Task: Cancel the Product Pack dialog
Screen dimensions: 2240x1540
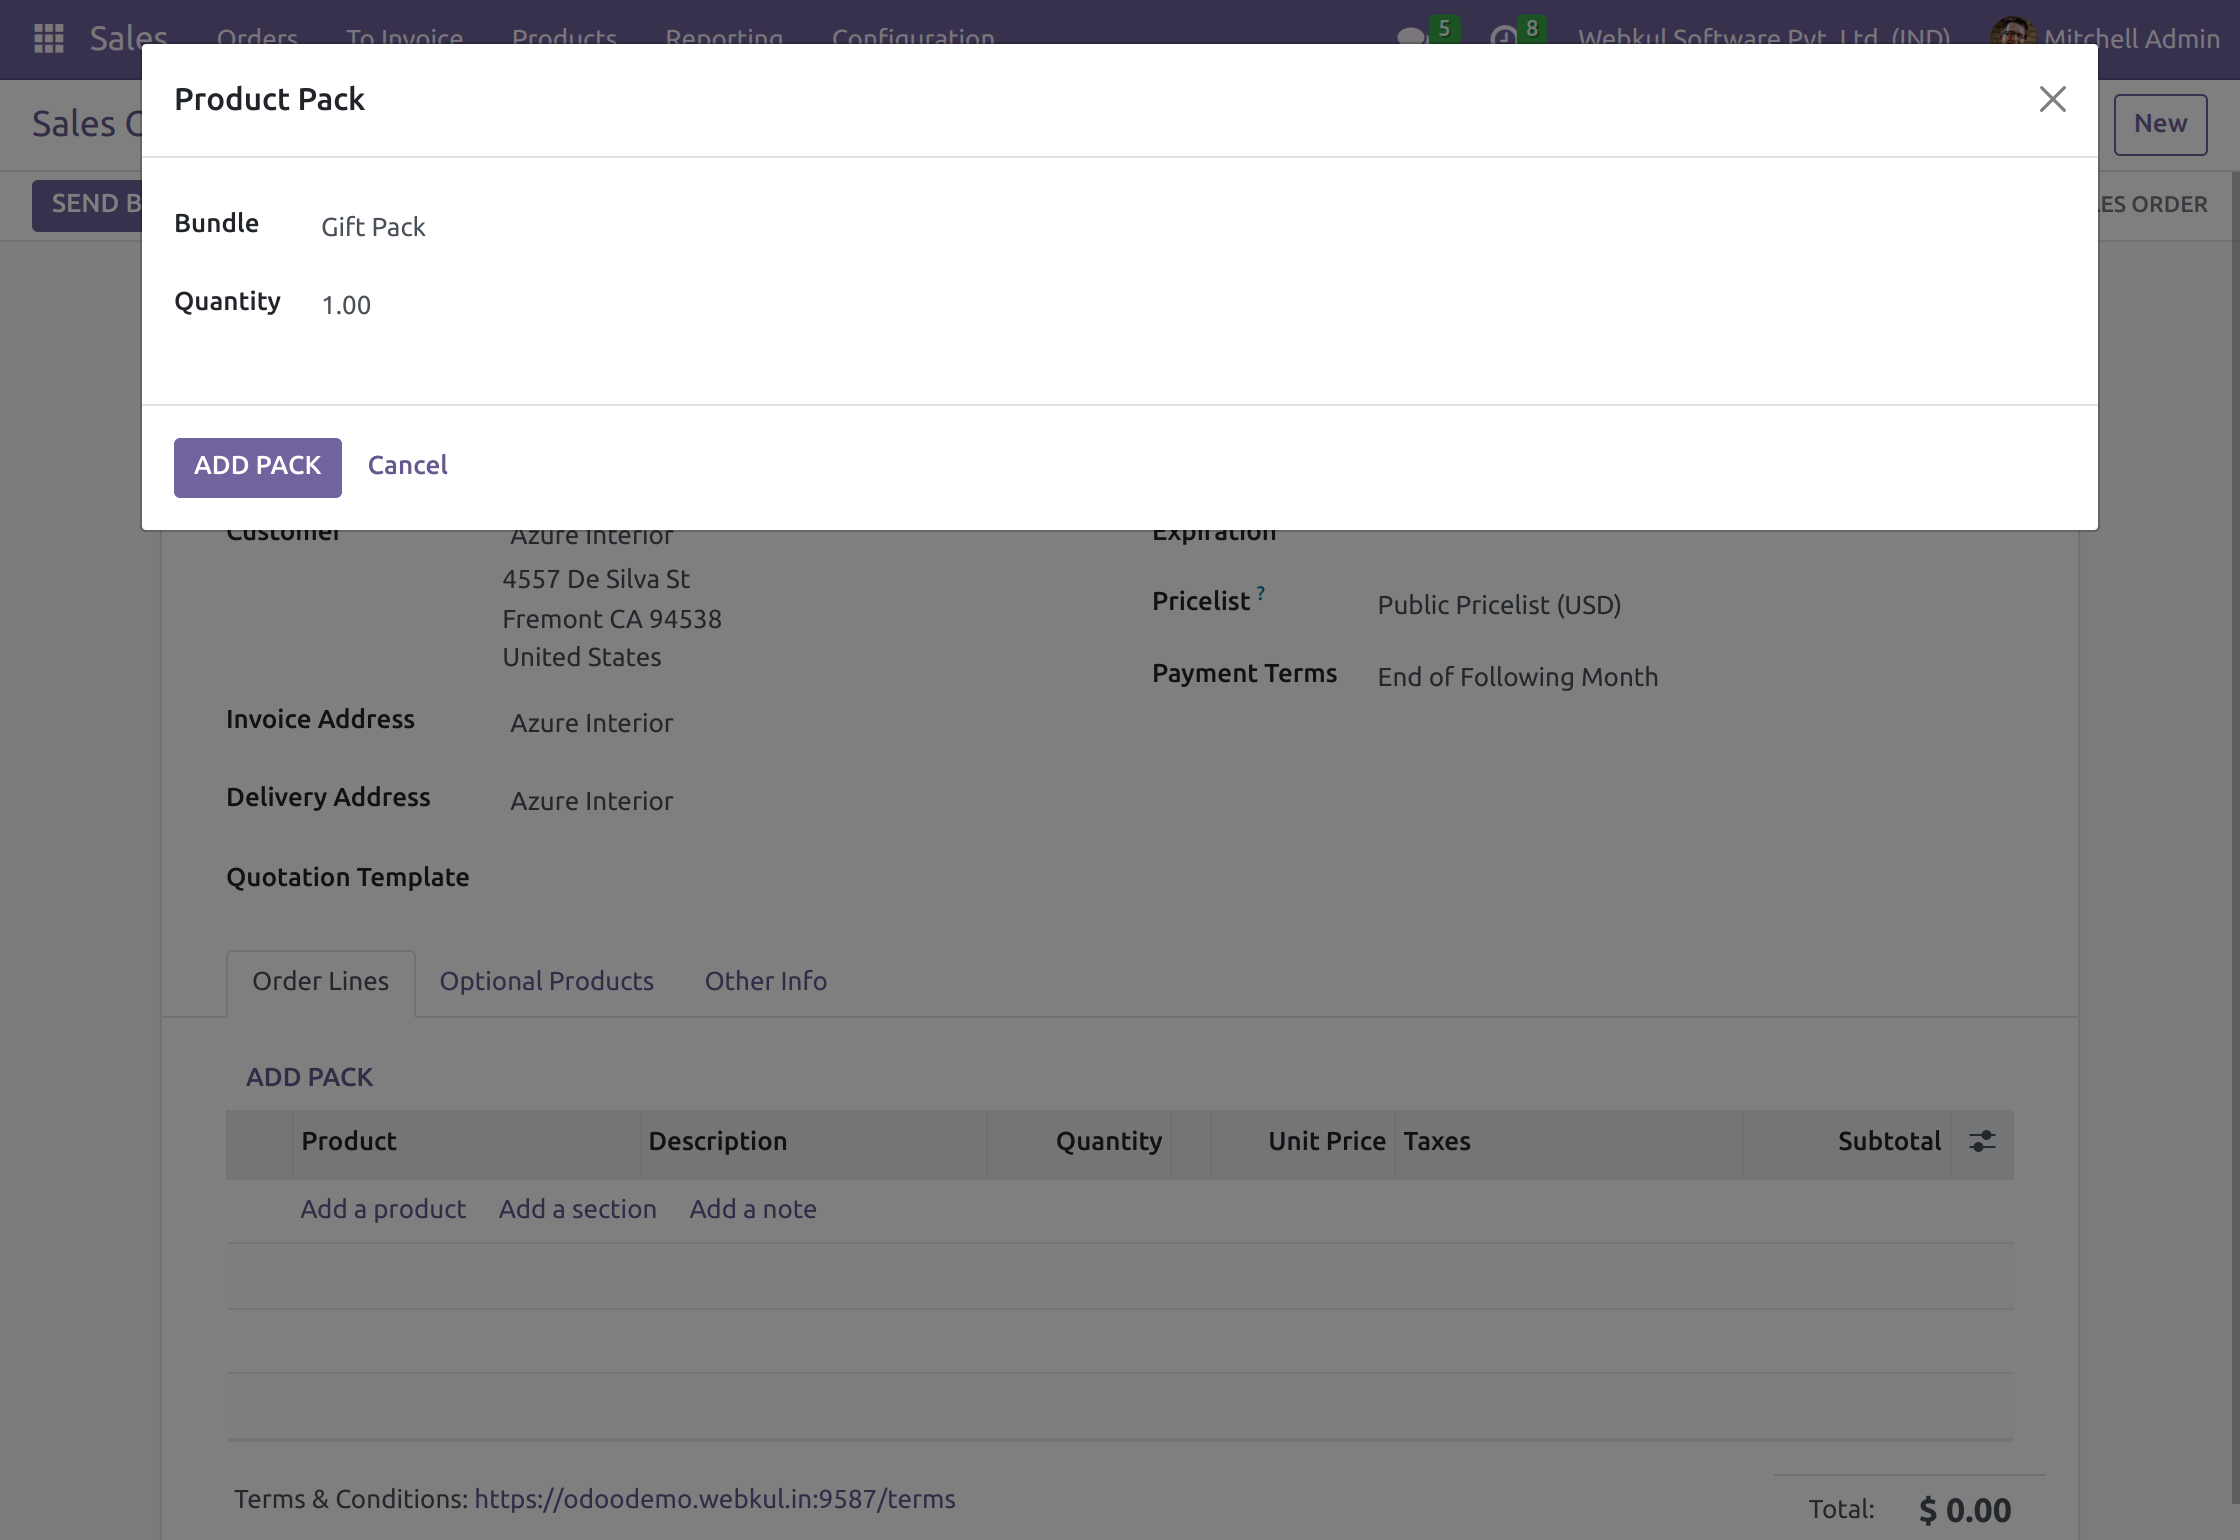Action: tap(407, 465)
